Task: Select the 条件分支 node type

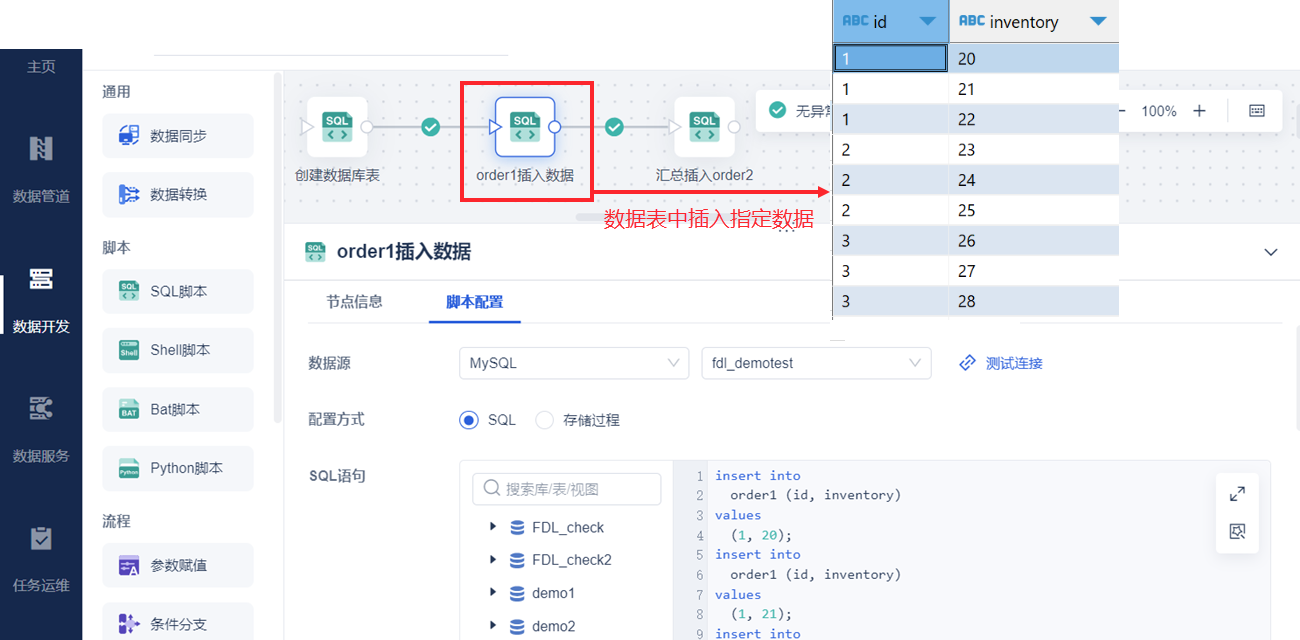Action: (x=178, y=624)
